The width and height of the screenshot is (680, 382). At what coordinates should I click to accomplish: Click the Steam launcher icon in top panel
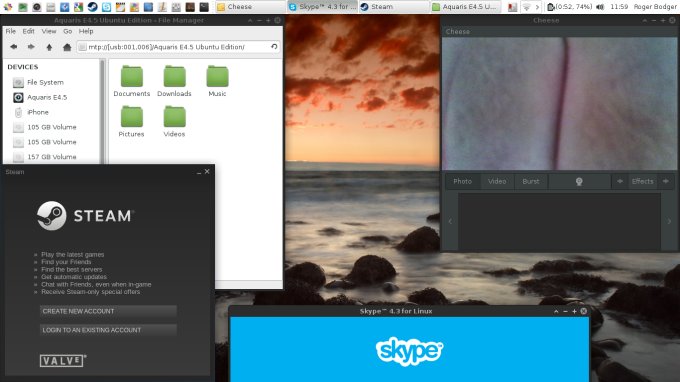(x=92, y=7)
